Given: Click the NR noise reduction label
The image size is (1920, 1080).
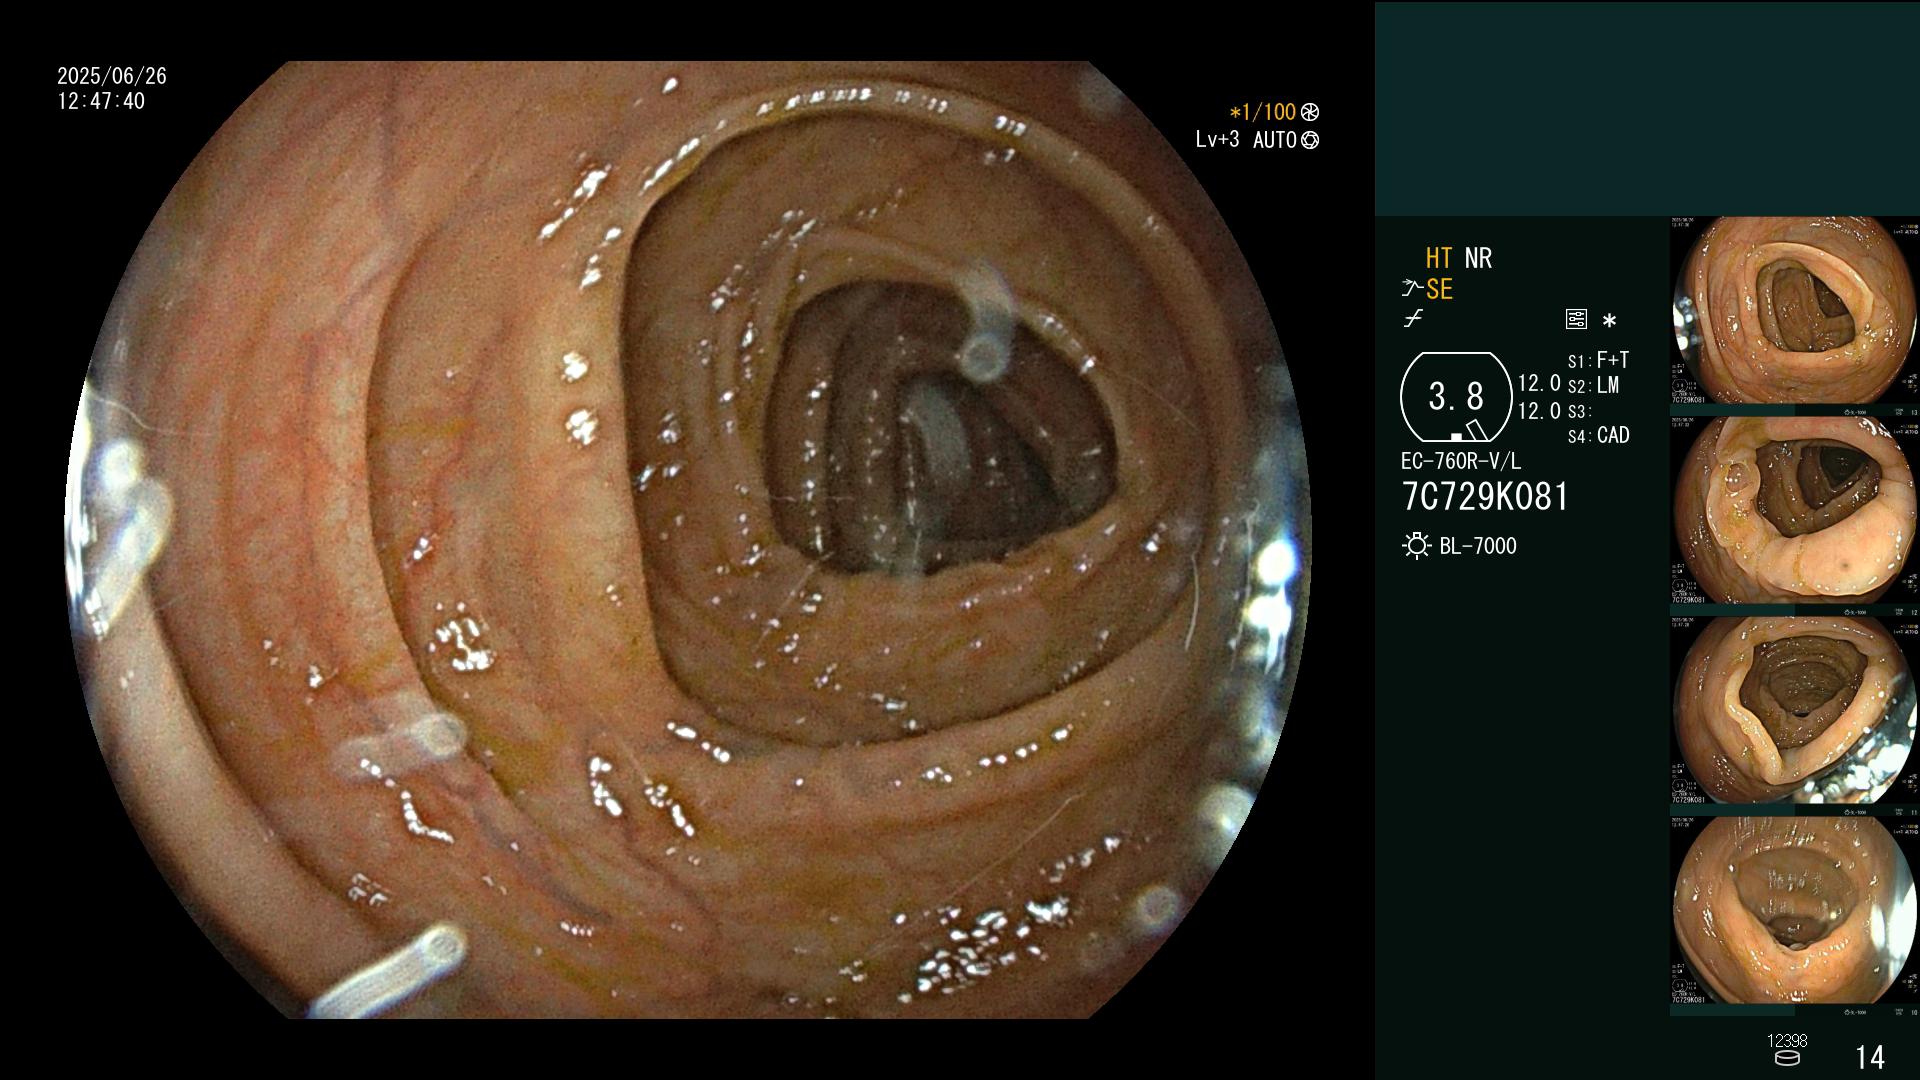Looking at the screenshot, I should pos(1478,258).
